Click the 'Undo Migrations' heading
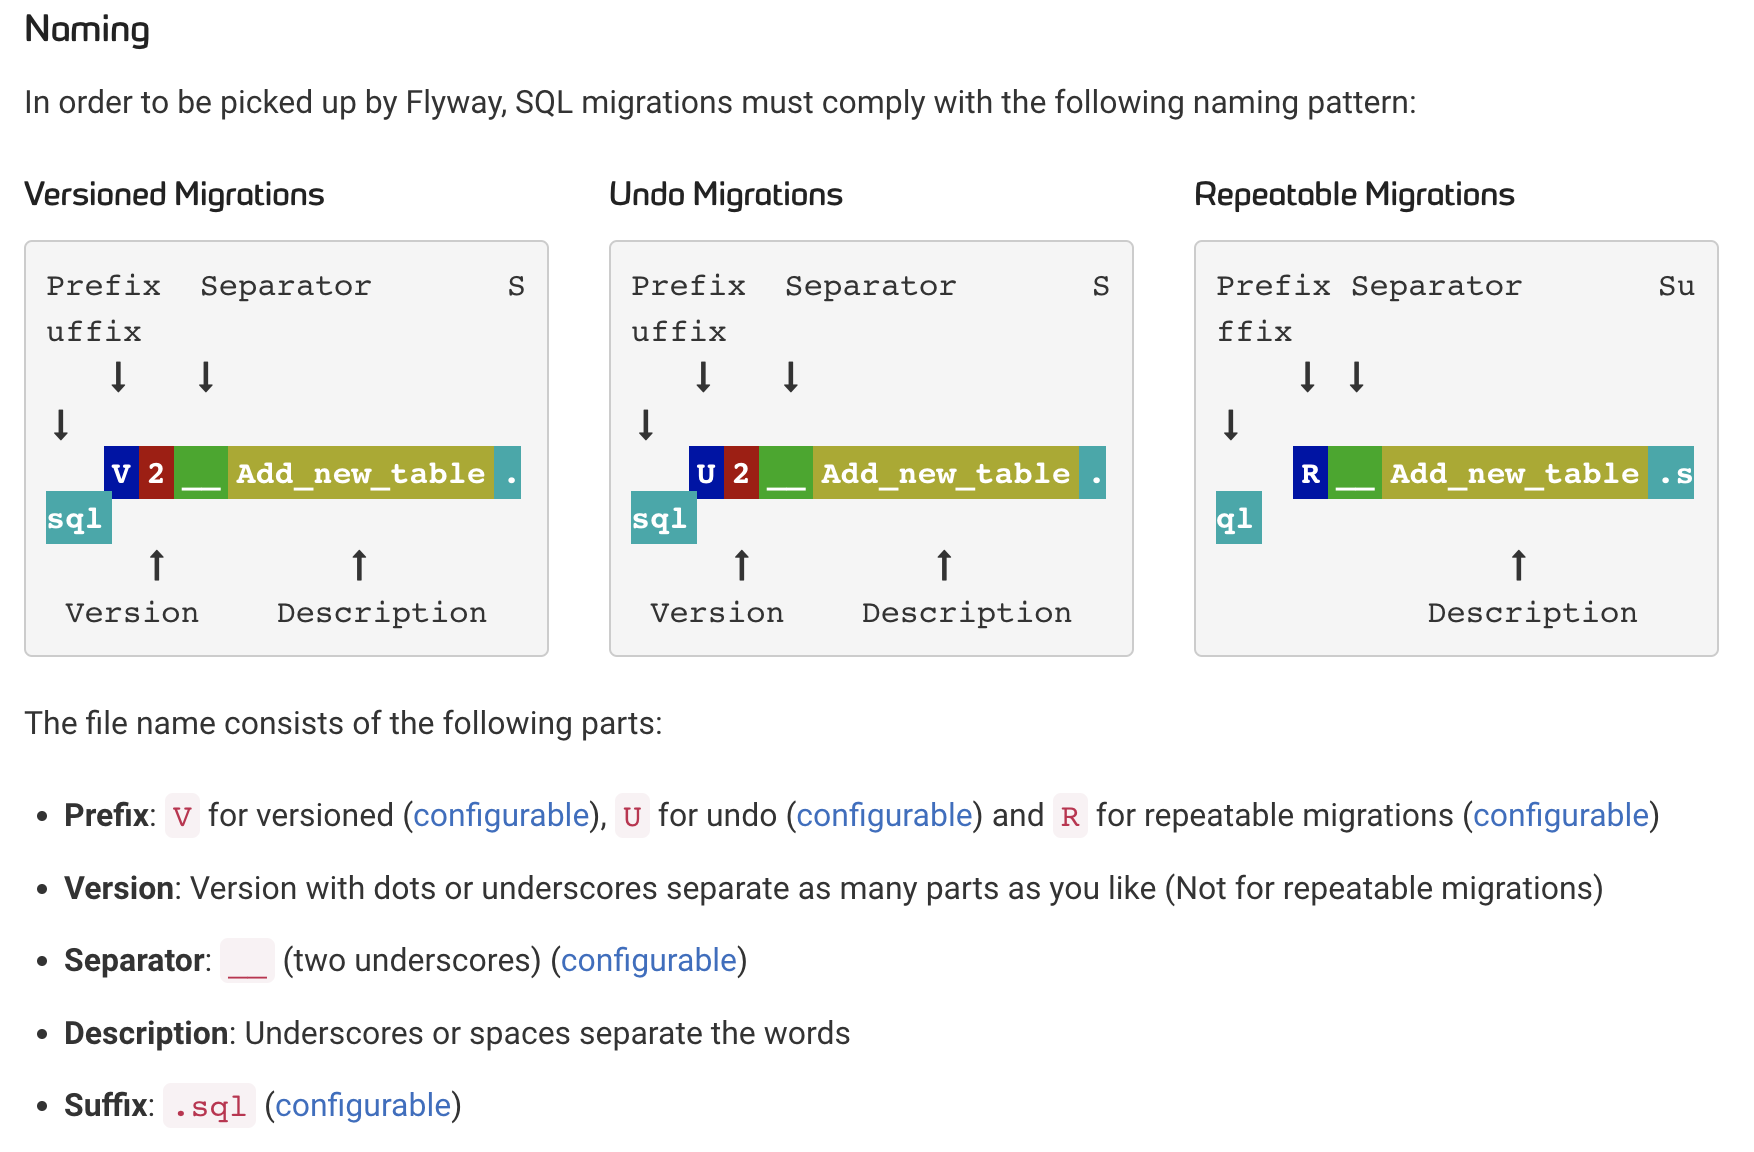The width and height of the screenshot is (1754, 1152). click(x=726, y=194)
